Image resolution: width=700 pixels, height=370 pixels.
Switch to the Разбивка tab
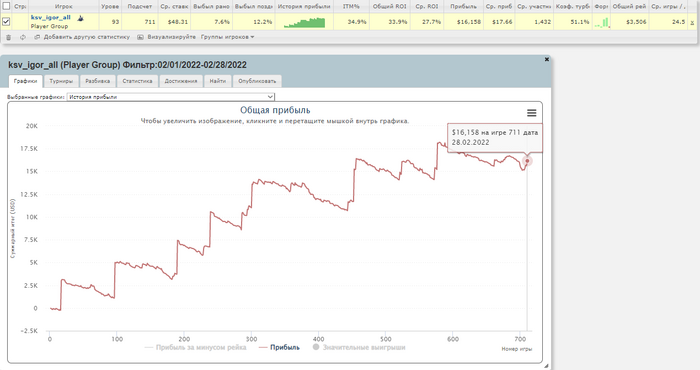click(x=97, y=81)
